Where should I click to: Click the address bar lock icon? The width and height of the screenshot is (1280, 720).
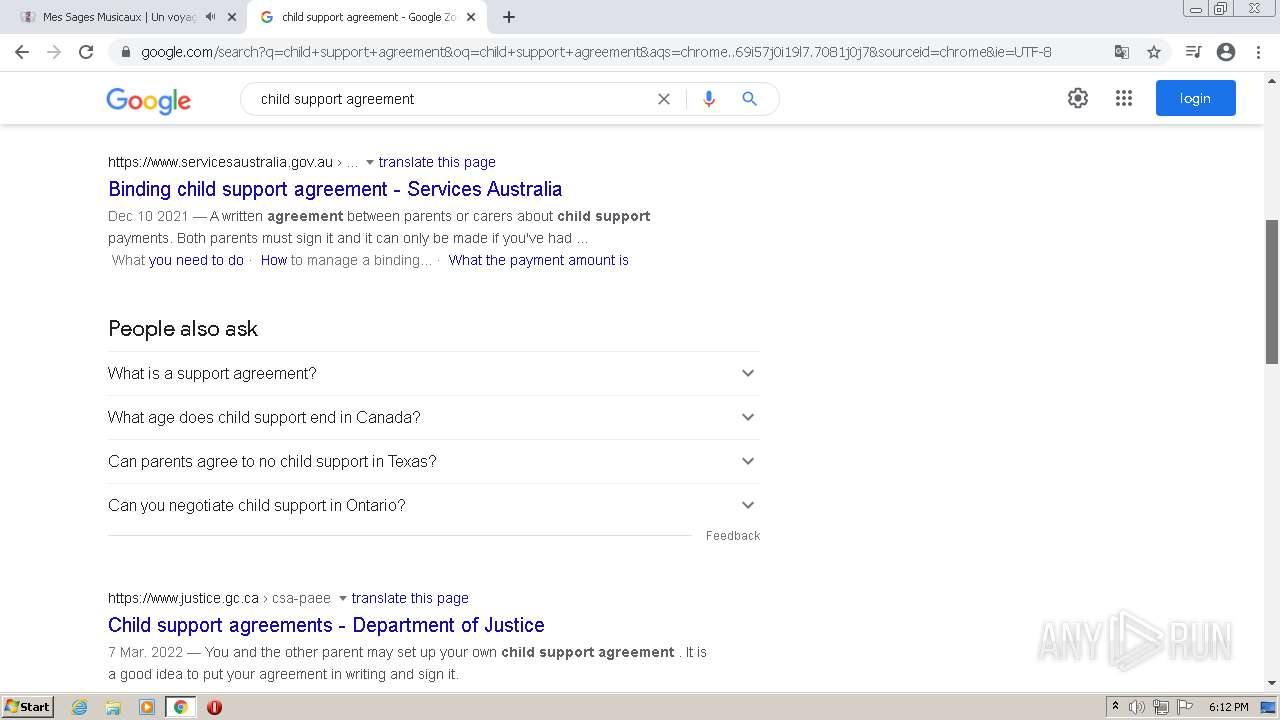[x=126, y=52]
